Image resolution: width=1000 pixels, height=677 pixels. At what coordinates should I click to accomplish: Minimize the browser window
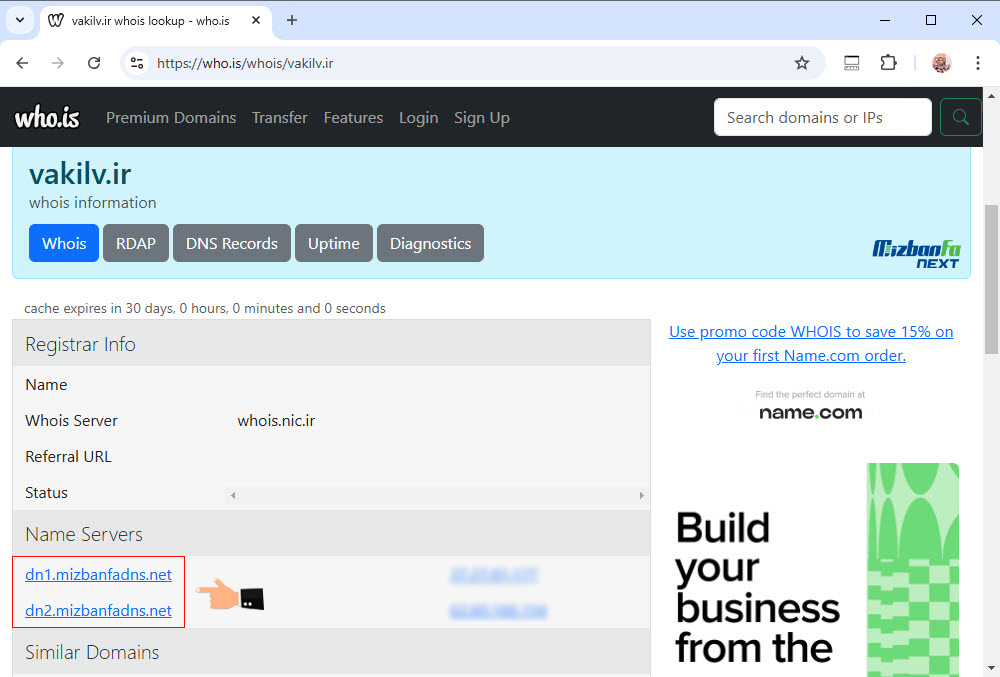pyautogui.click(x=885, y=20)
